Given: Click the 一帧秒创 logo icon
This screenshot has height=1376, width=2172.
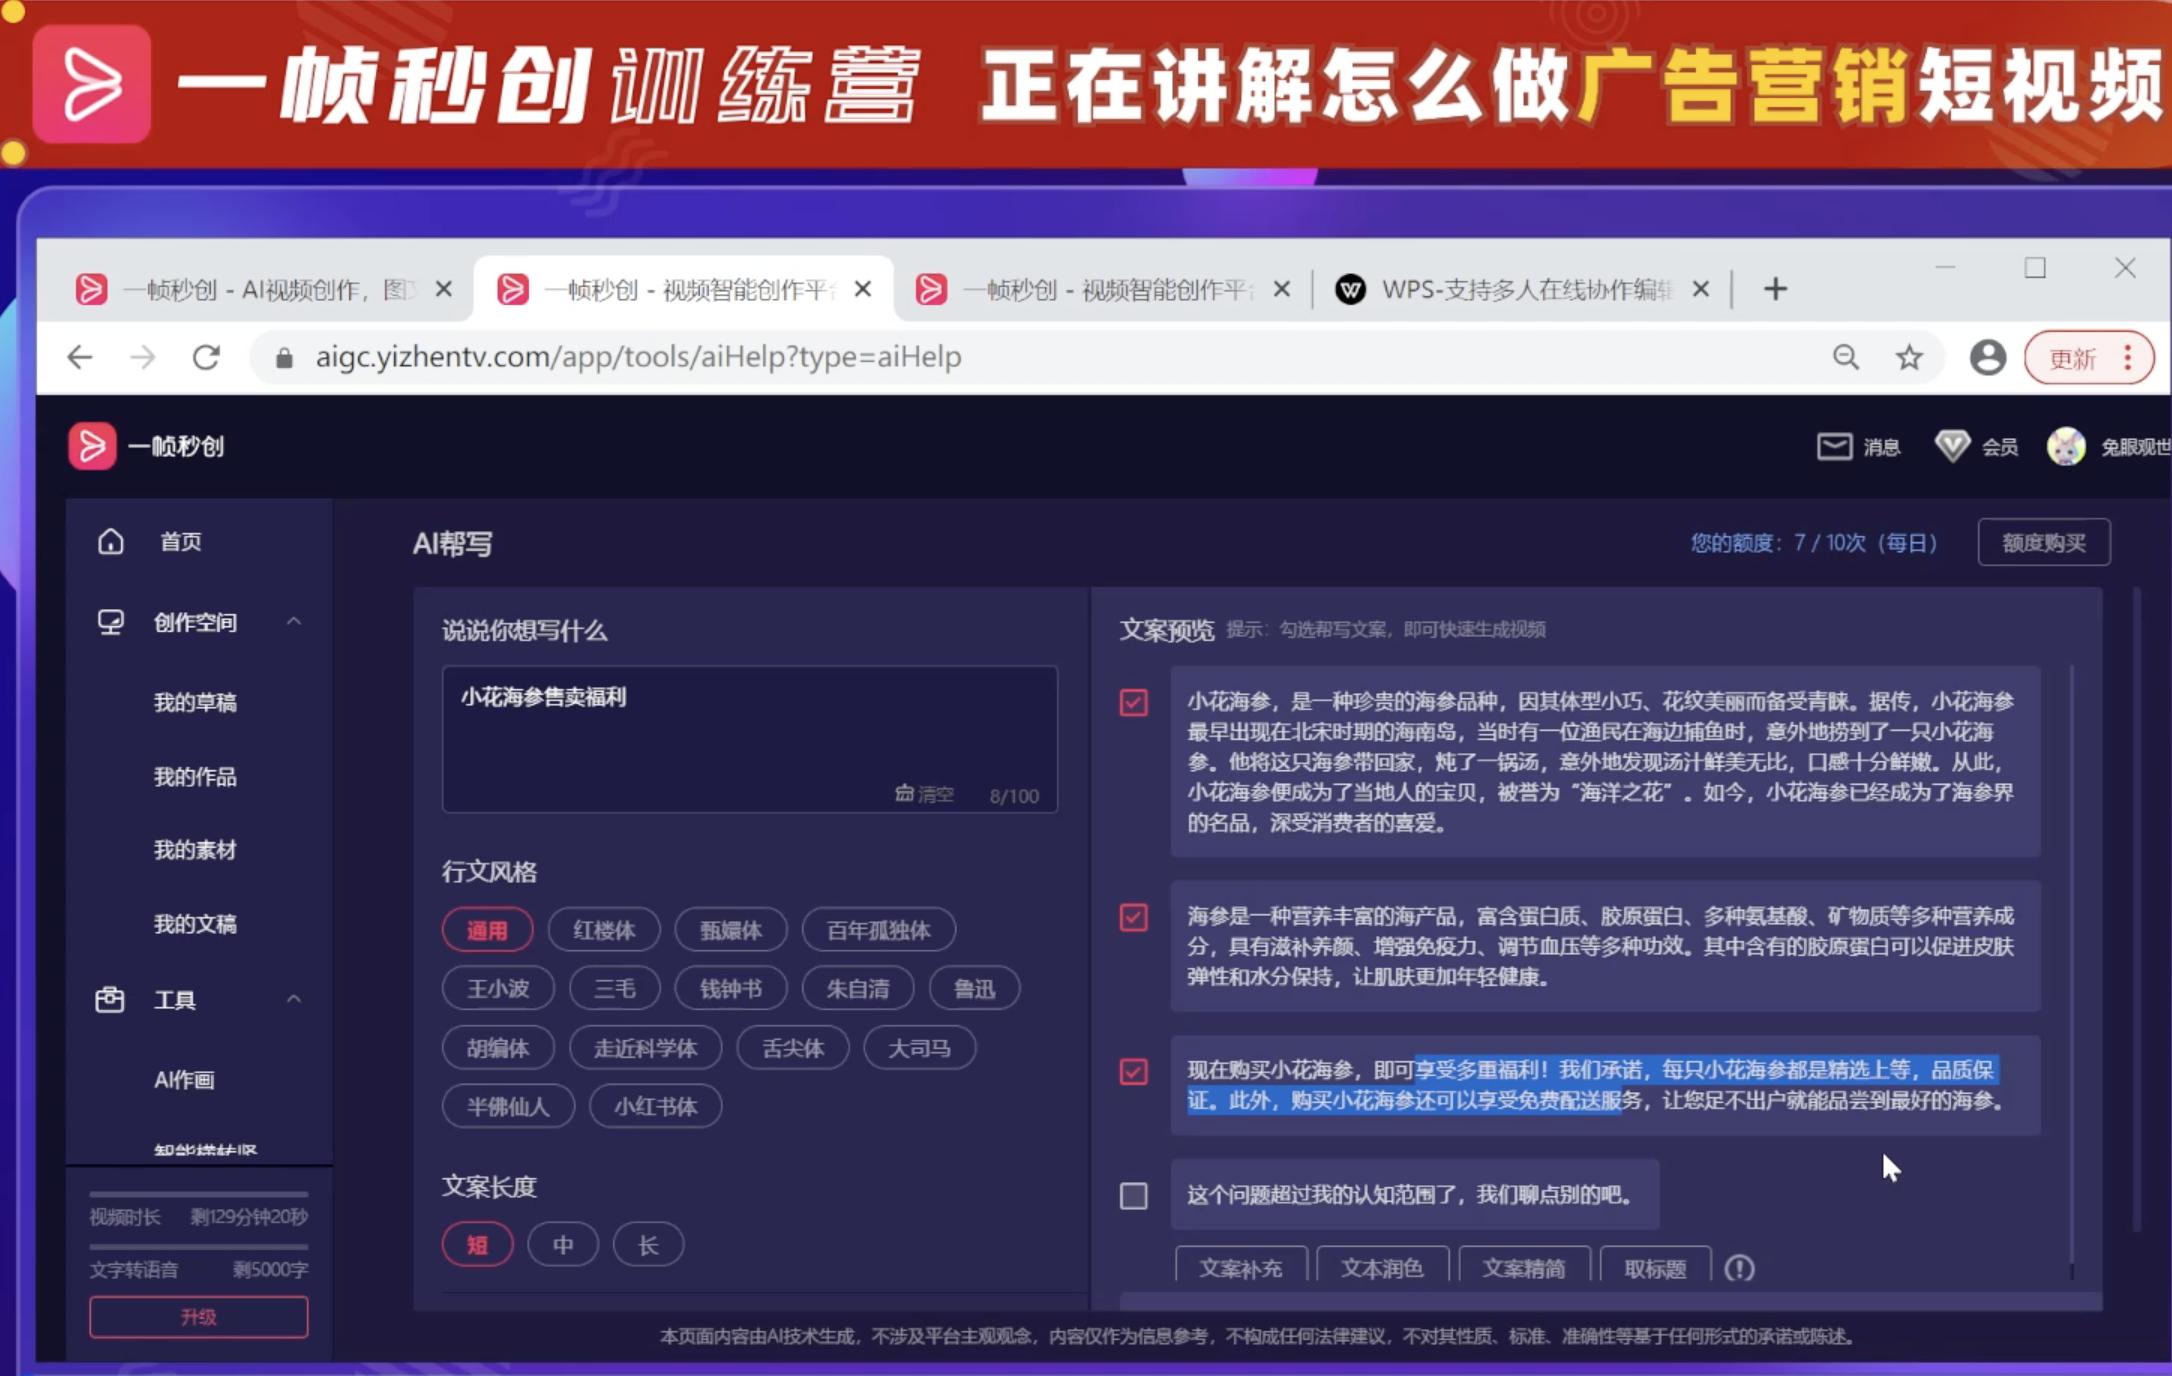Looking at the screenshot, I should pyautogui.click(x=91, y=446).
